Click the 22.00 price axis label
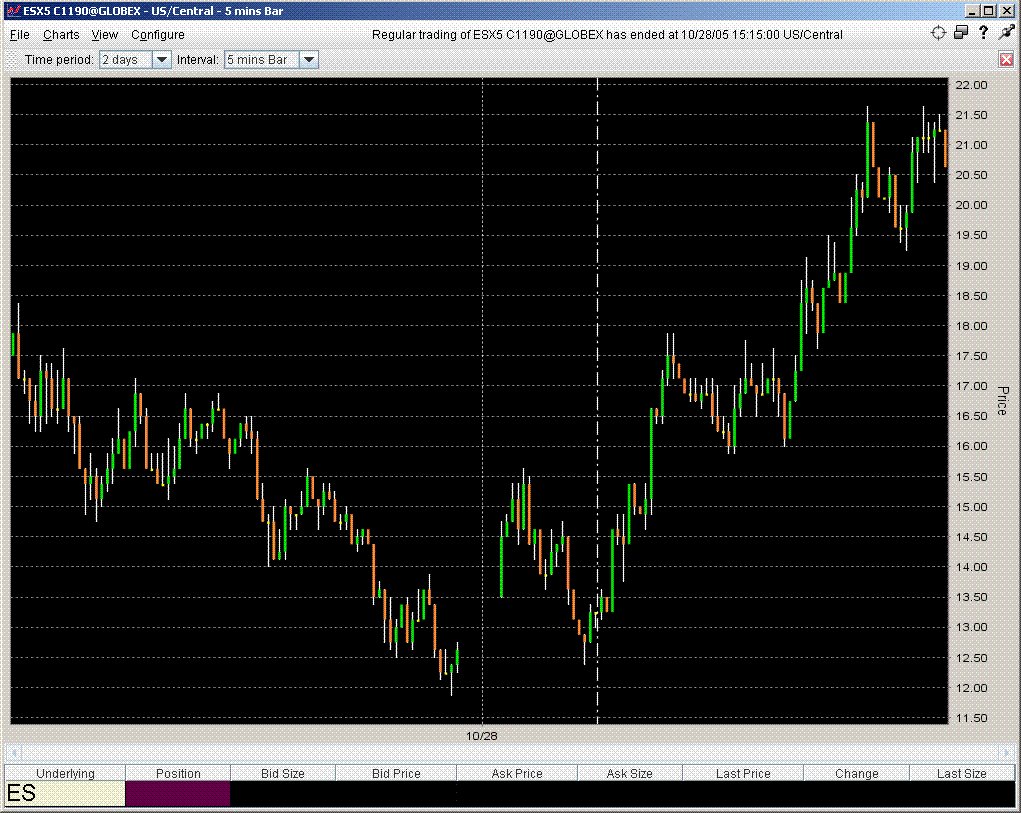This screenshot has width=1021, height=813. pos(971,85)
